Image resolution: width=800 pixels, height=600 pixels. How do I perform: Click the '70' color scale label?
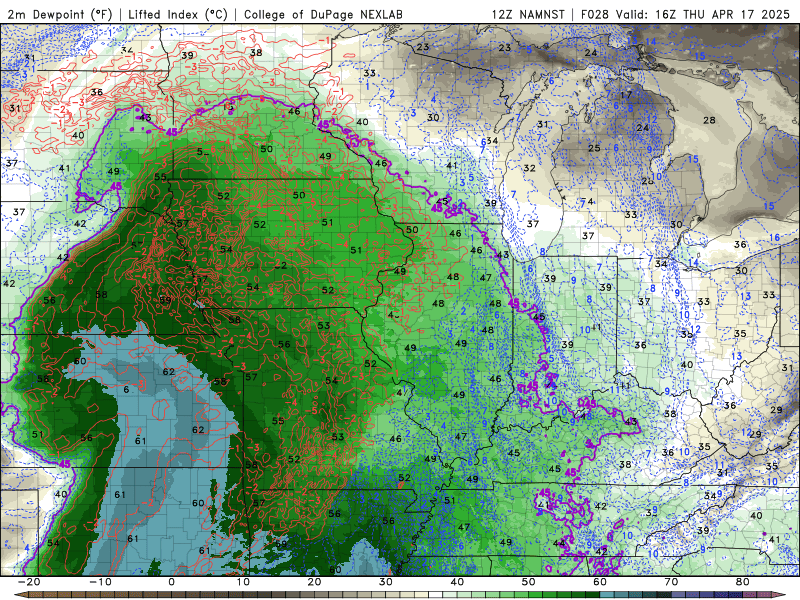(x=671, y=582)
